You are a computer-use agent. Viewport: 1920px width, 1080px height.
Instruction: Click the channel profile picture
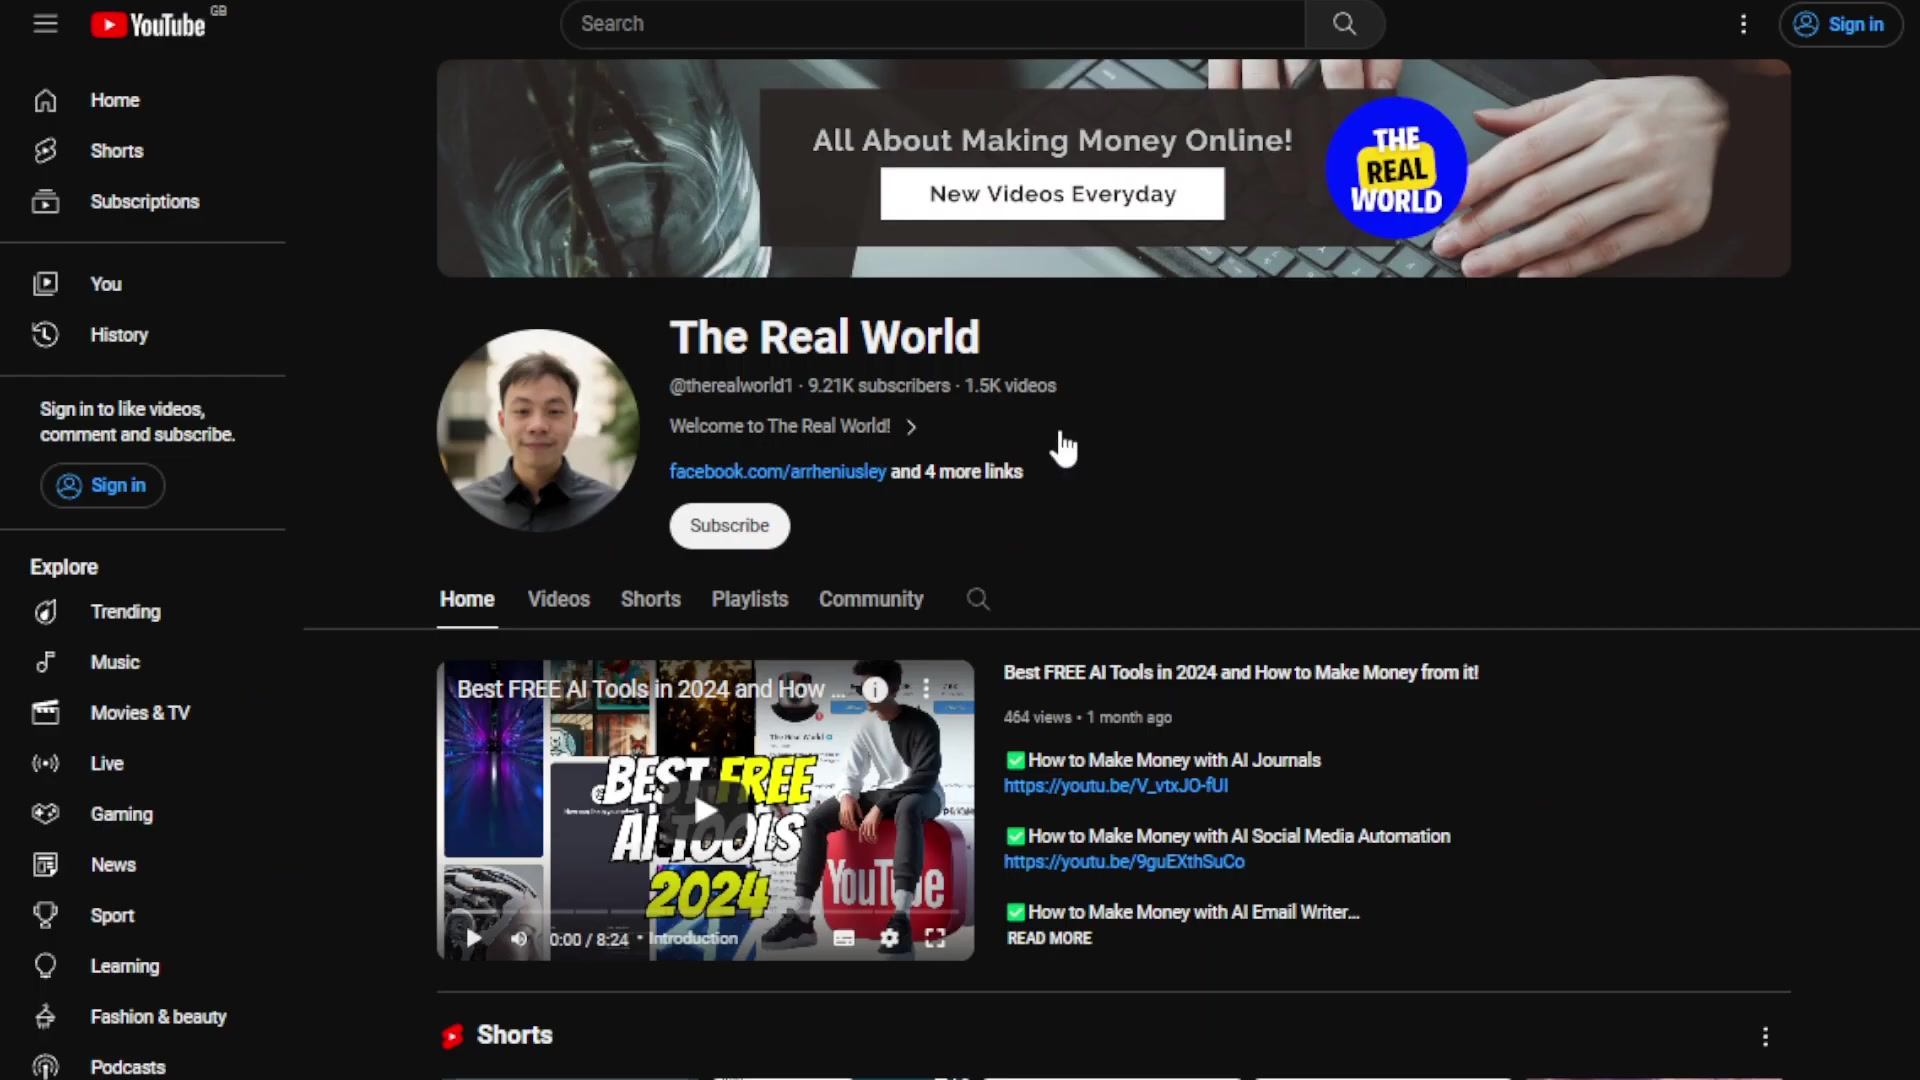point(538,430)
